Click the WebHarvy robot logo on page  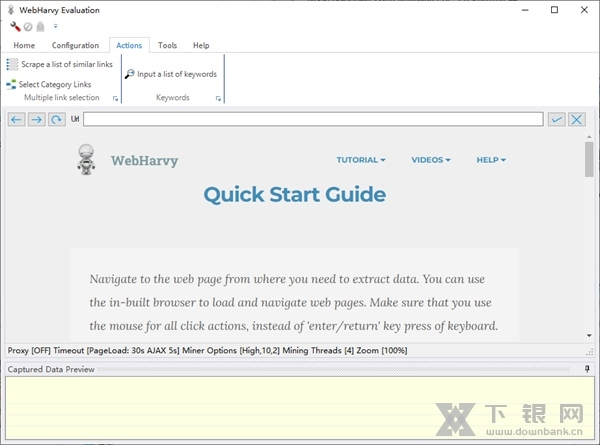pos(87,159)
